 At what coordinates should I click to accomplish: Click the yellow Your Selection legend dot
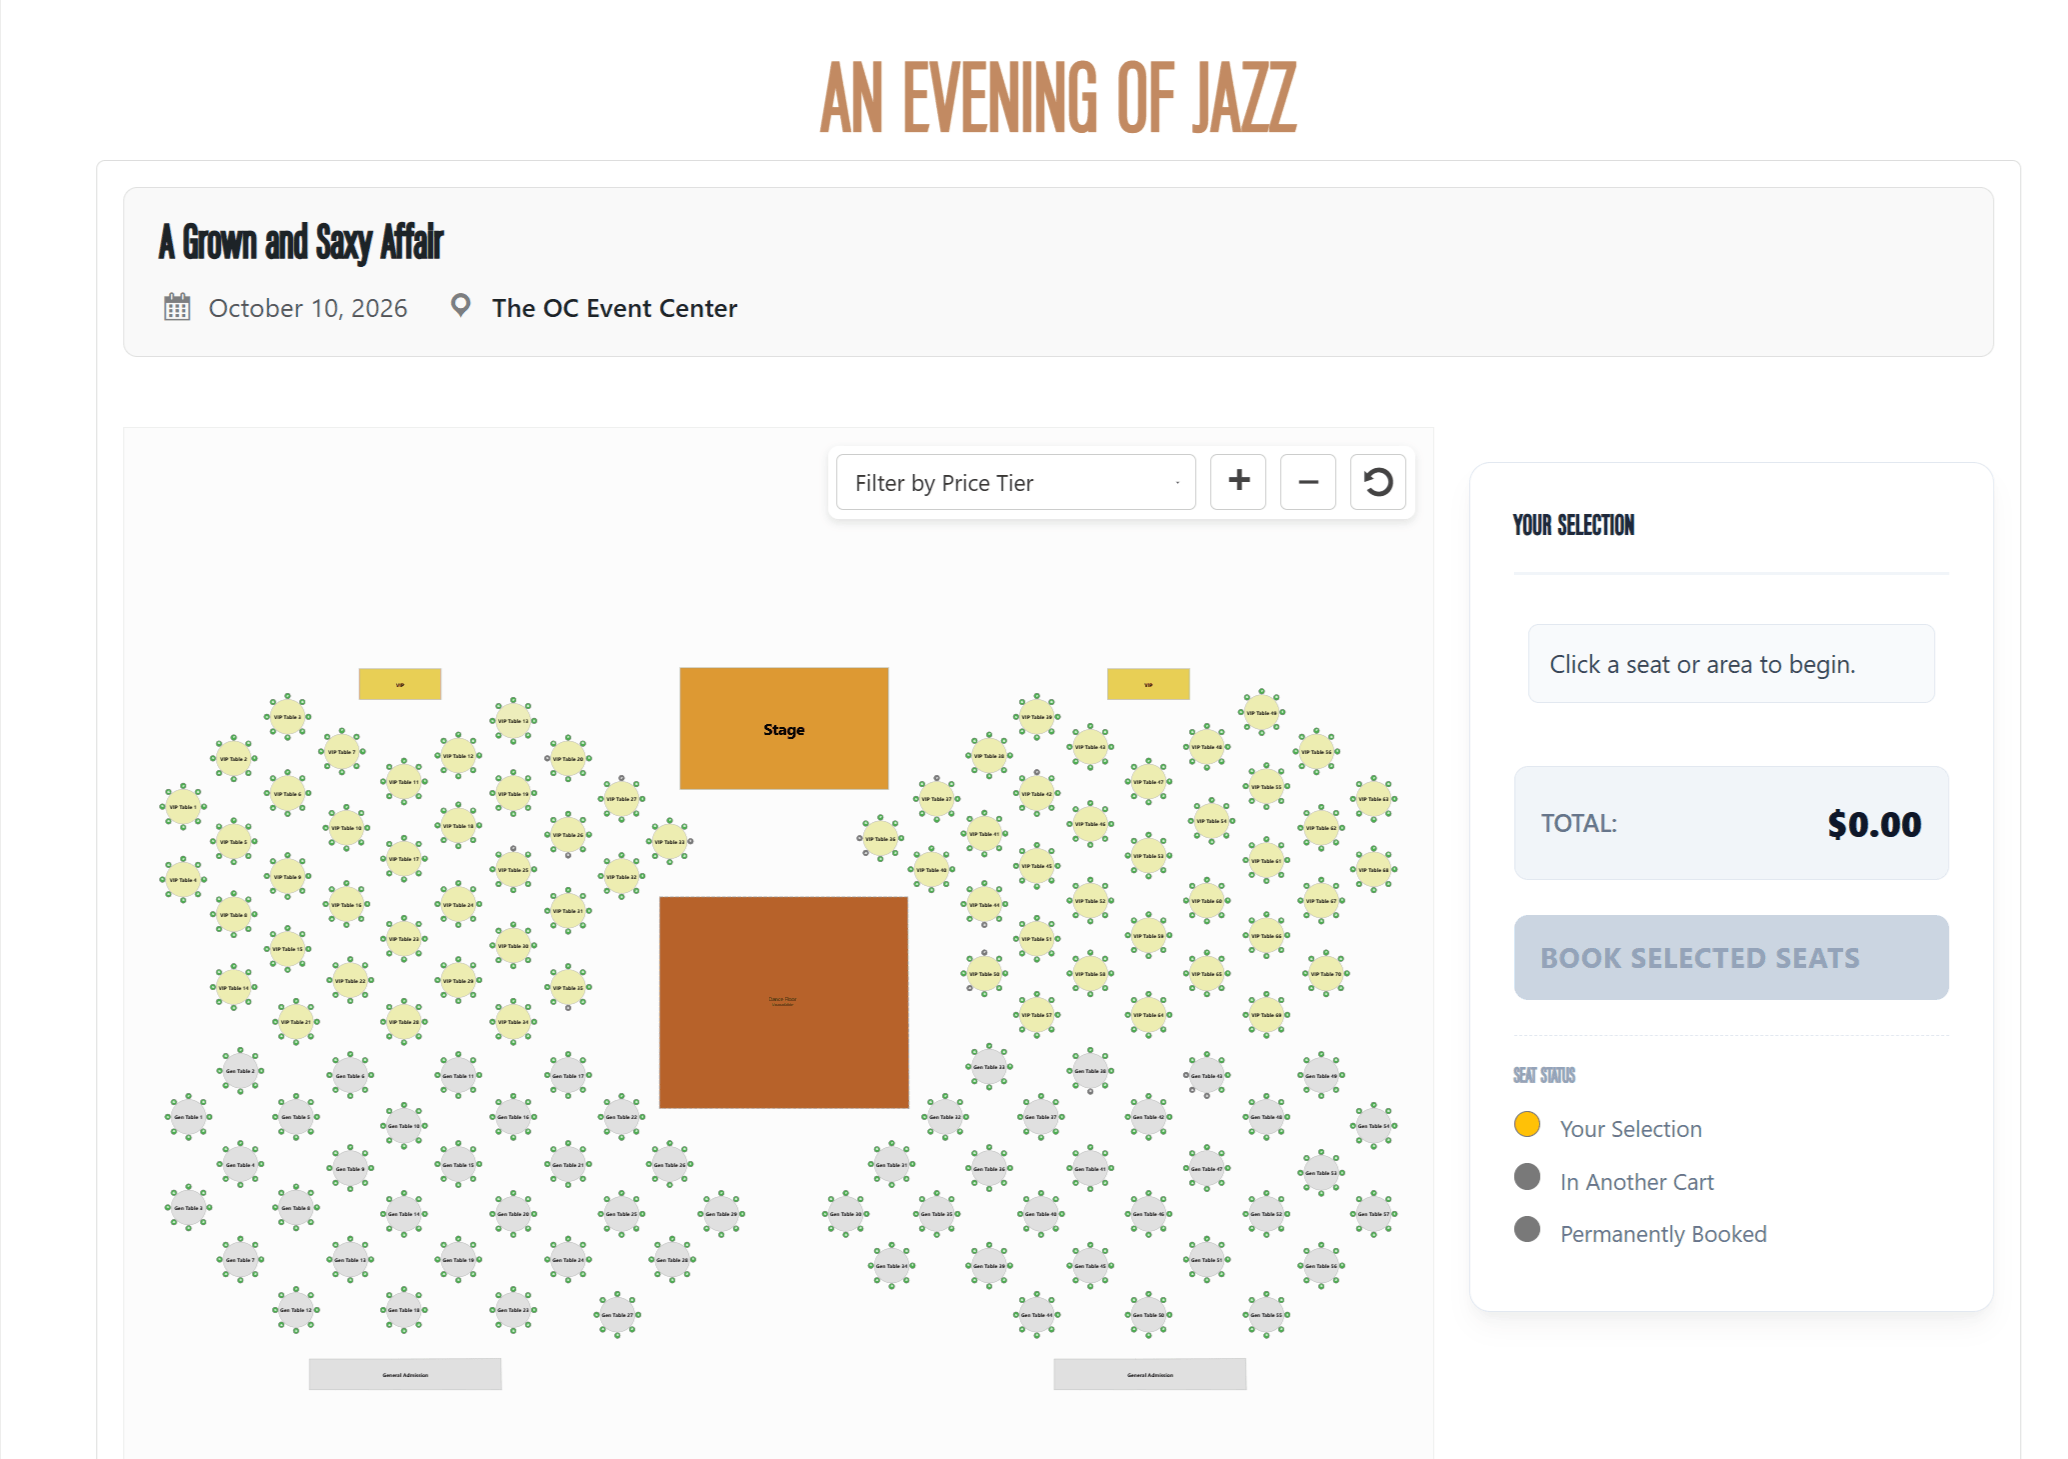coord(1526,1124)
